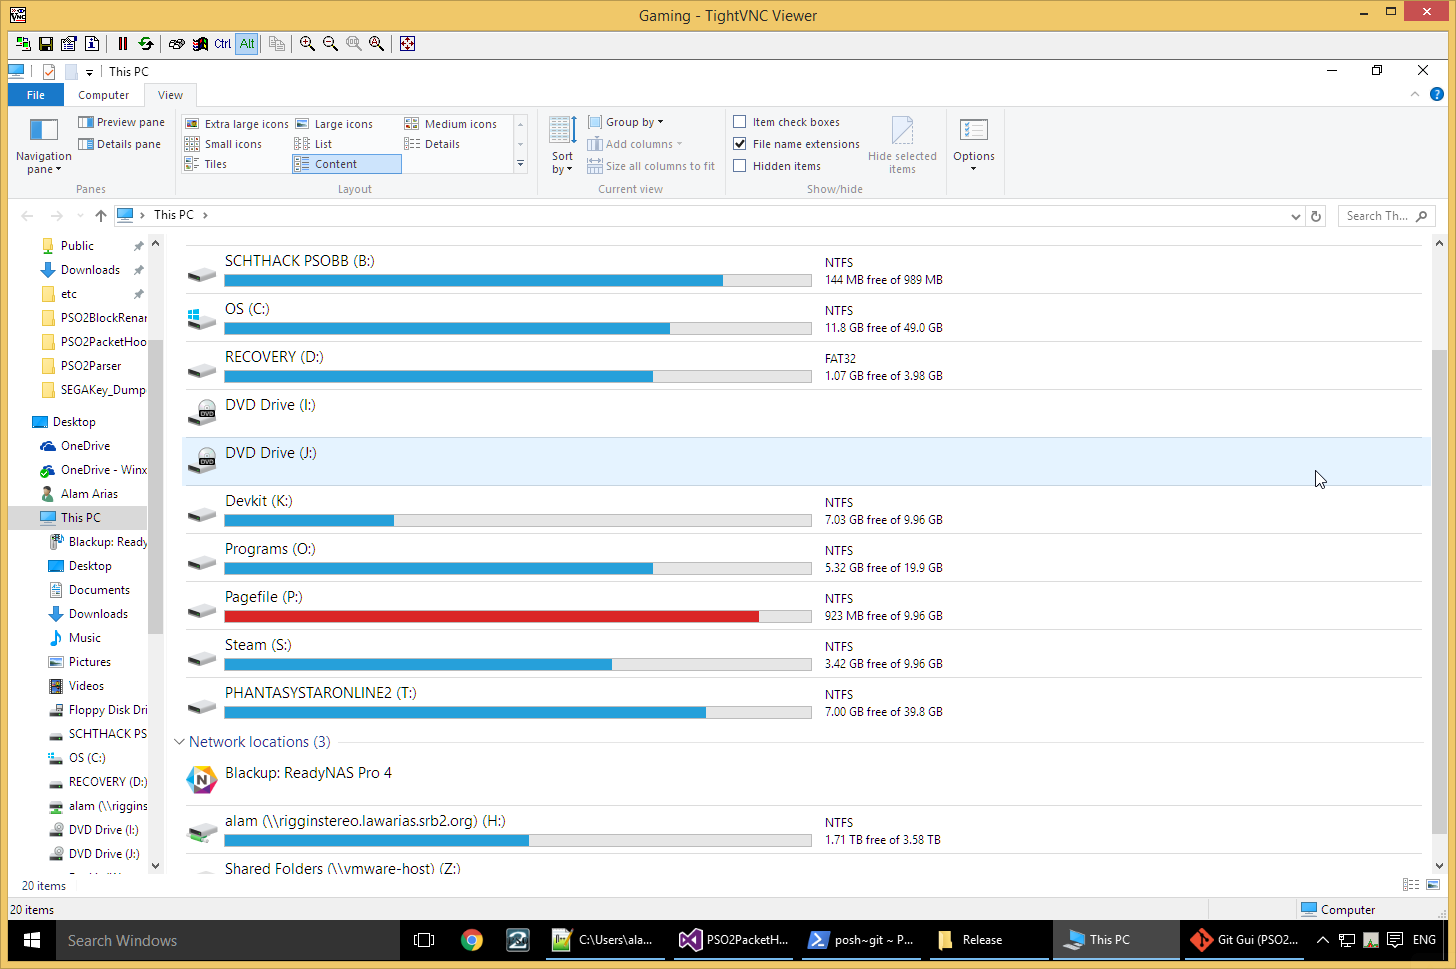Click the green refresh screen icon
The image size is (1456, 969).
pos(146,43)
